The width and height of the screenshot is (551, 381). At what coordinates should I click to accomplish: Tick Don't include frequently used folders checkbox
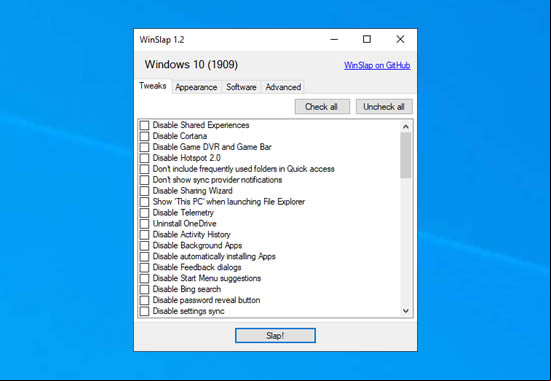pos(144,169)
